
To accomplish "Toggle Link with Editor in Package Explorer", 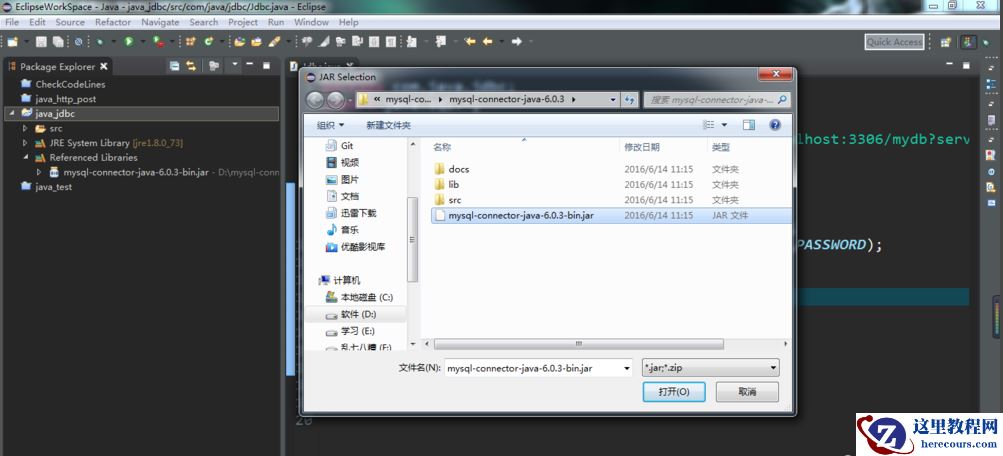I will tap(191, 66).
